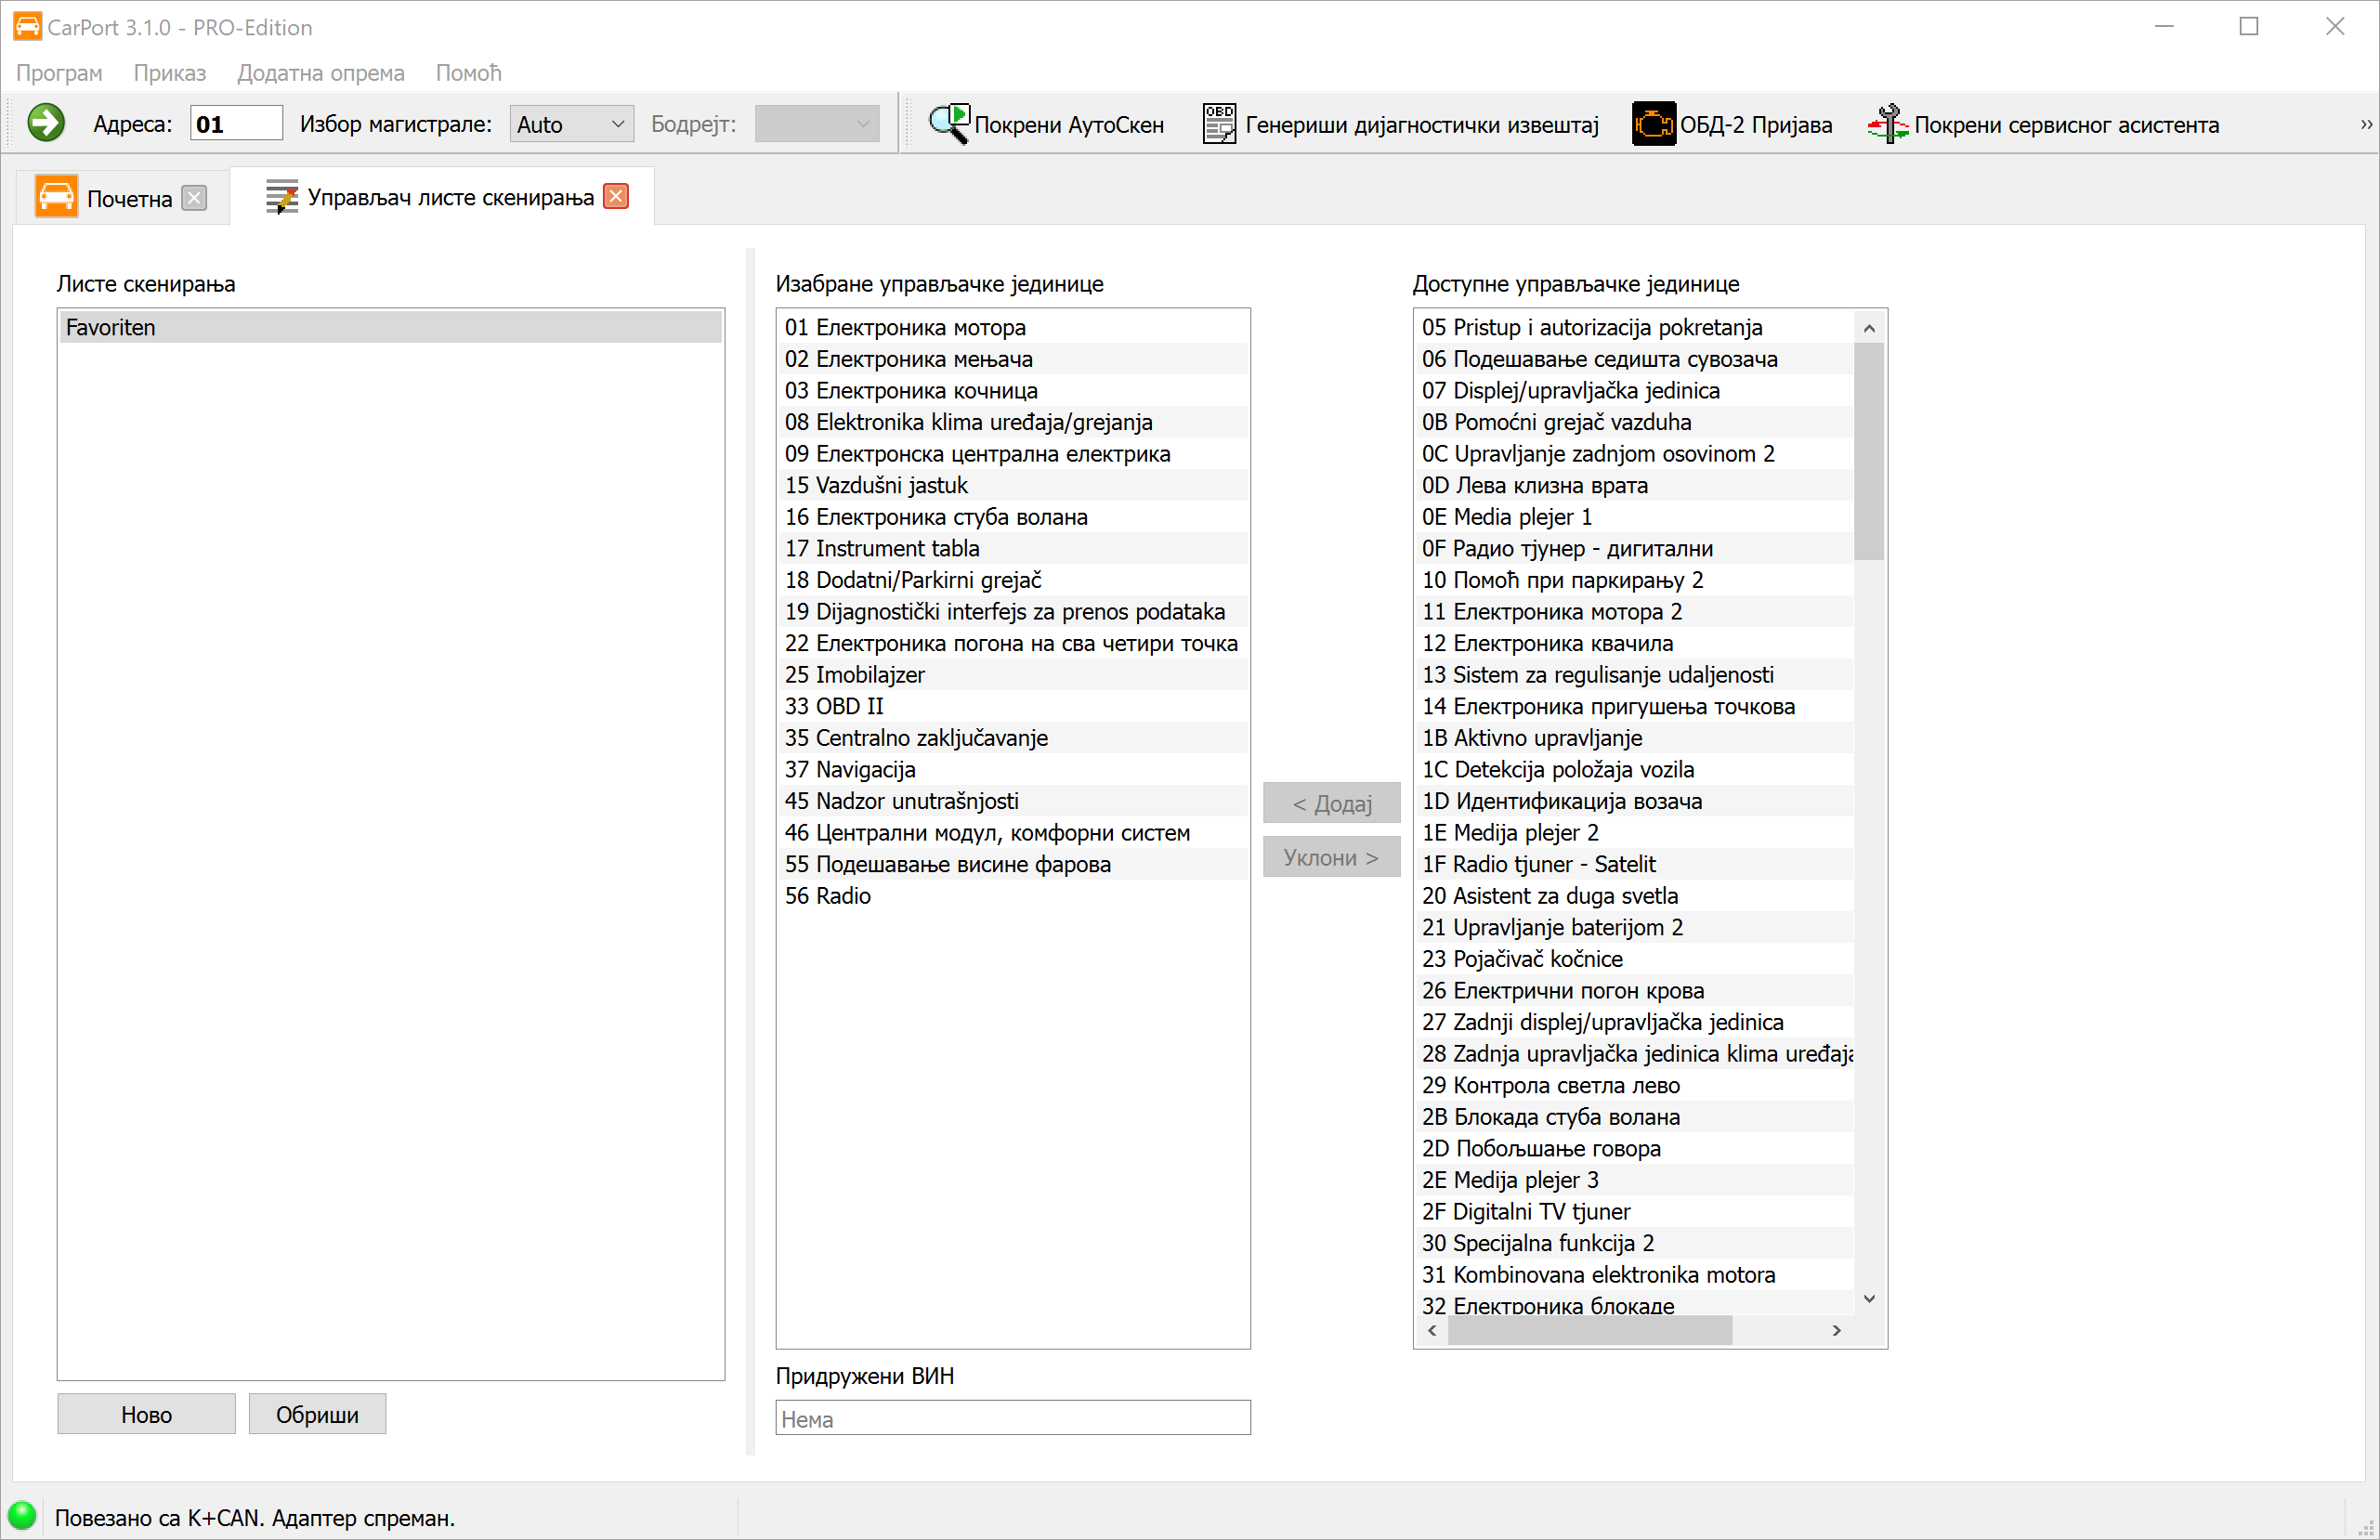Select the Favoriten scan list

pyautogui.click(x=390, y=327)
